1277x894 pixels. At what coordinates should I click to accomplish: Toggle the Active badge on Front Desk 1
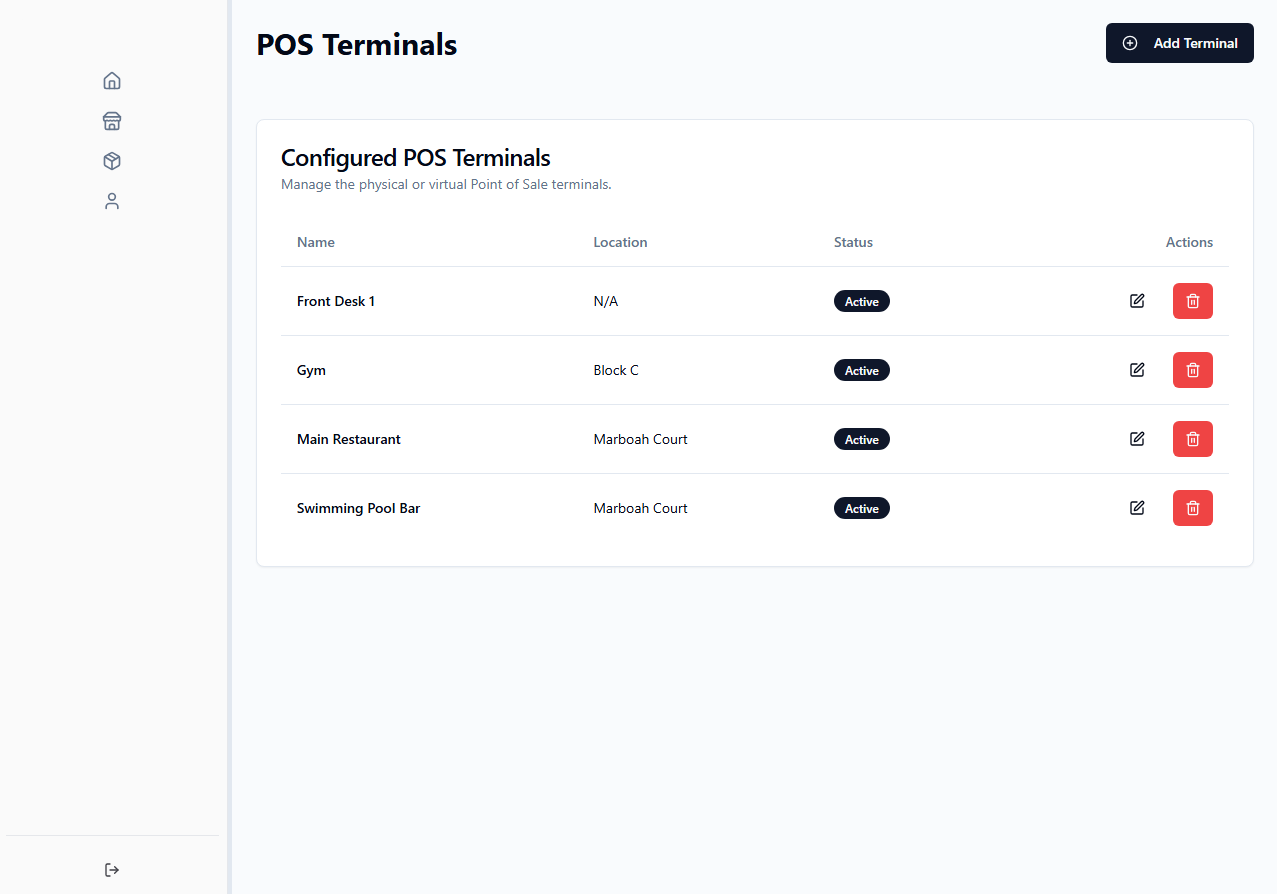(x=861, y=300)
